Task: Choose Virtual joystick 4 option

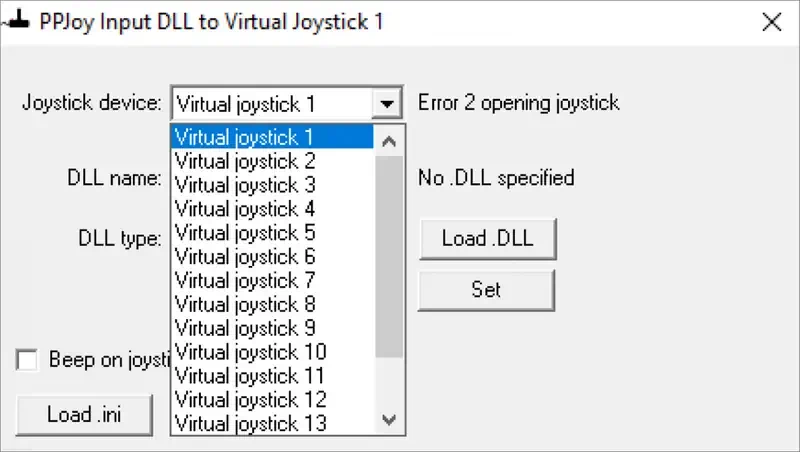Action: coord(245,208)
